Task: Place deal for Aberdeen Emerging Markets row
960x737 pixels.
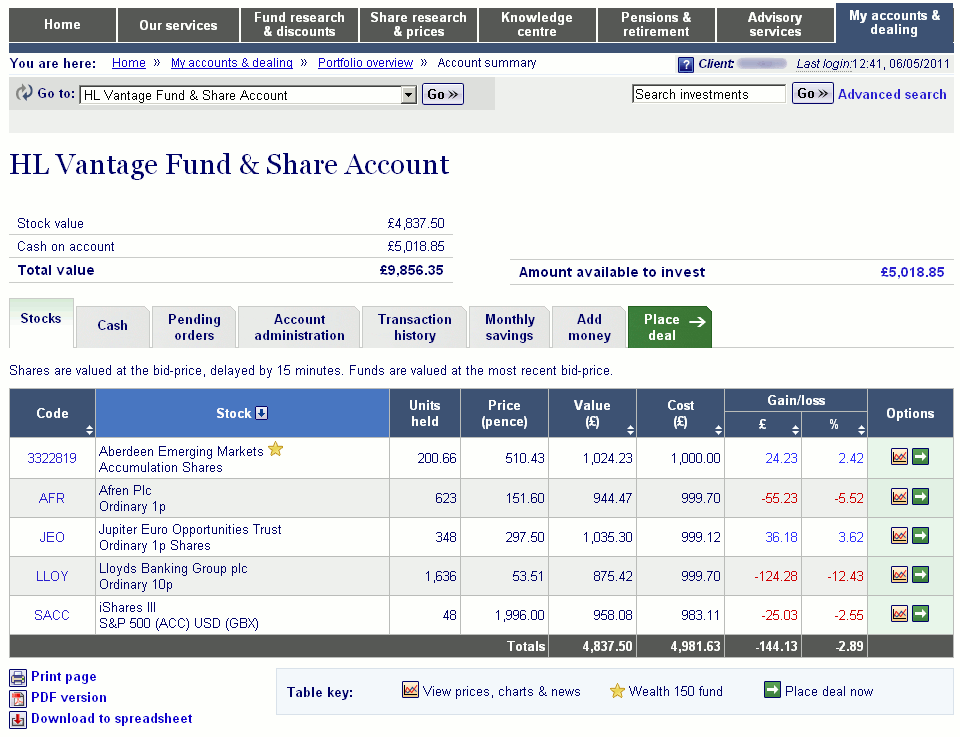Action: click(920, 457)
